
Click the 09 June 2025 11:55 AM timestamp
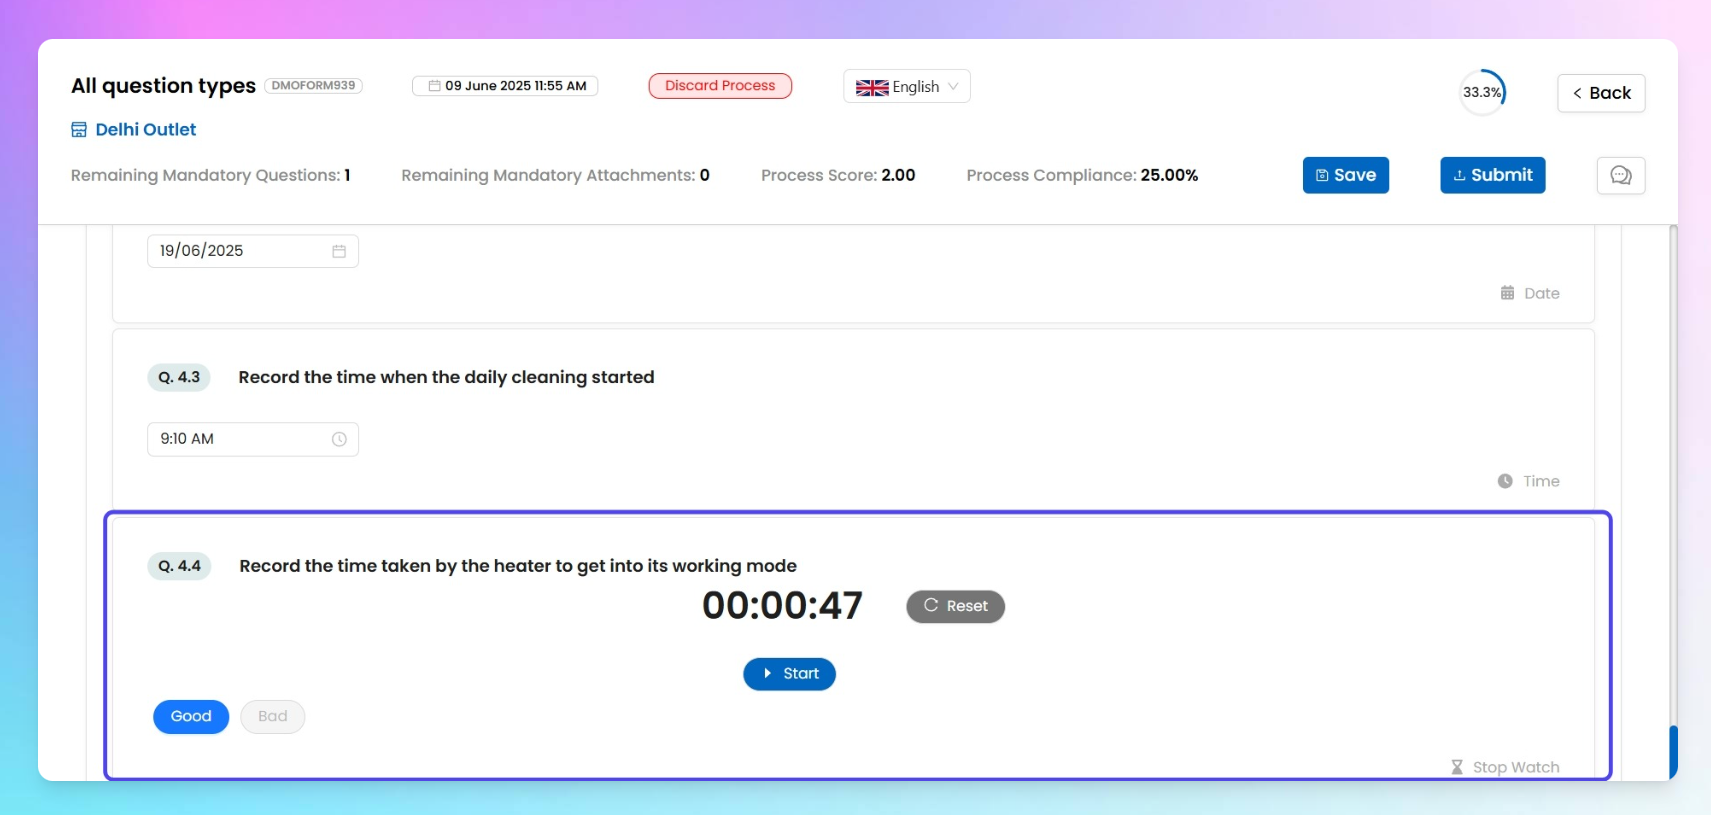(x=505, y=86)
